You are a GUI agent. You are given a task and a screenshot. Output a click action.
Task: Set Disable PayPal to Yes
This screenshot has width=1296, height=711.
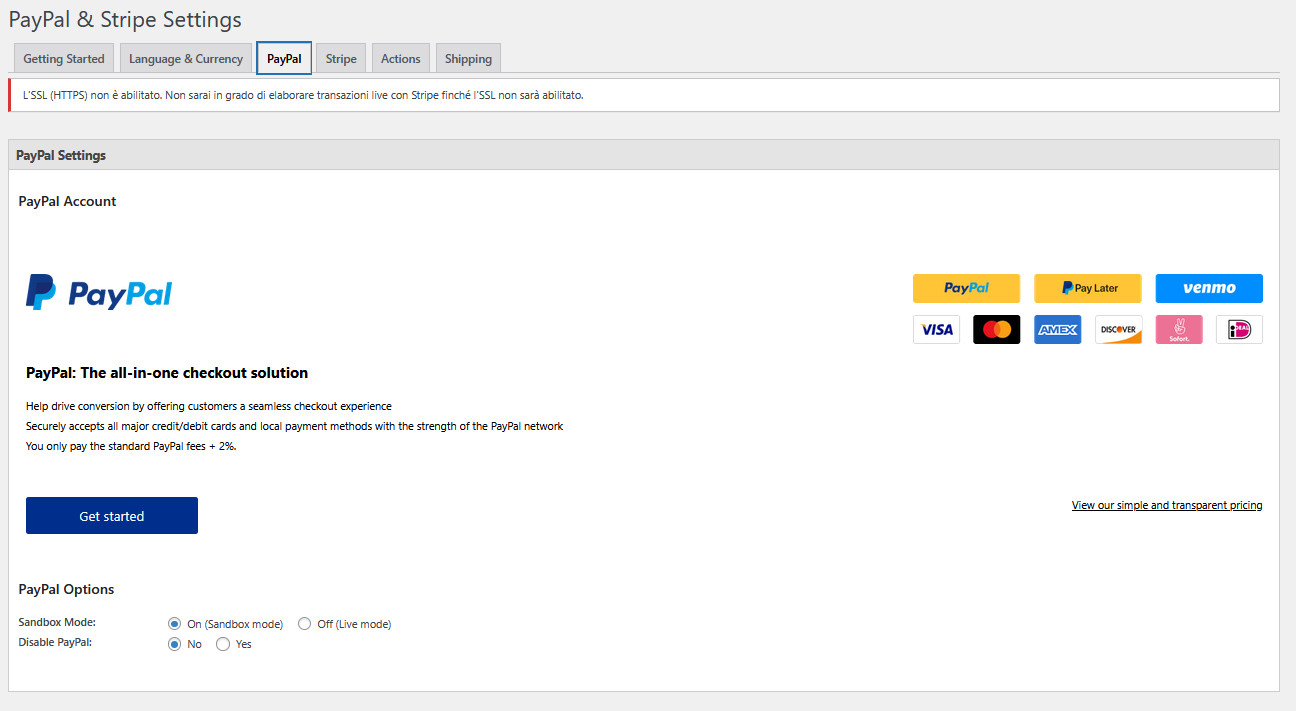click(223, 644)
